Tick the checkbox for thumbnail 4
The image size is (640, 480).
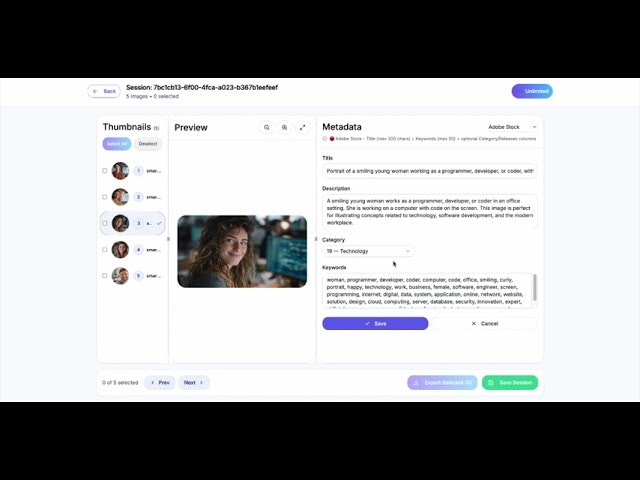coord(104,249)
